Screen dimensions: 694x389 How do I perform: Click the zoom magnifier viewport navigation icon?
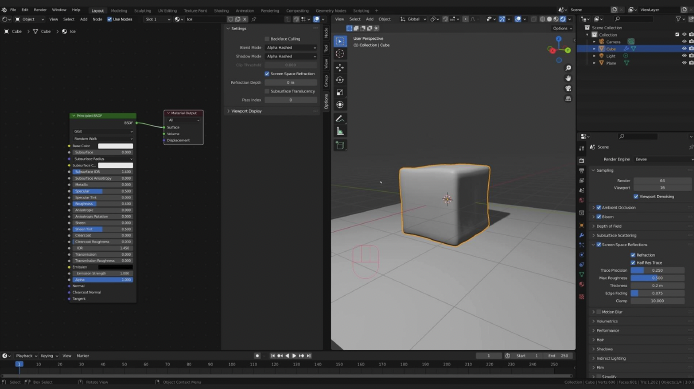point(568,68)
